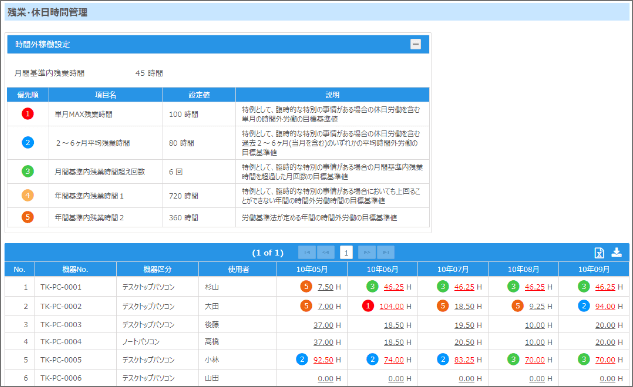Click the 720 時間 setting value
This screenshot has height=387, width=633.
point(183,196)
